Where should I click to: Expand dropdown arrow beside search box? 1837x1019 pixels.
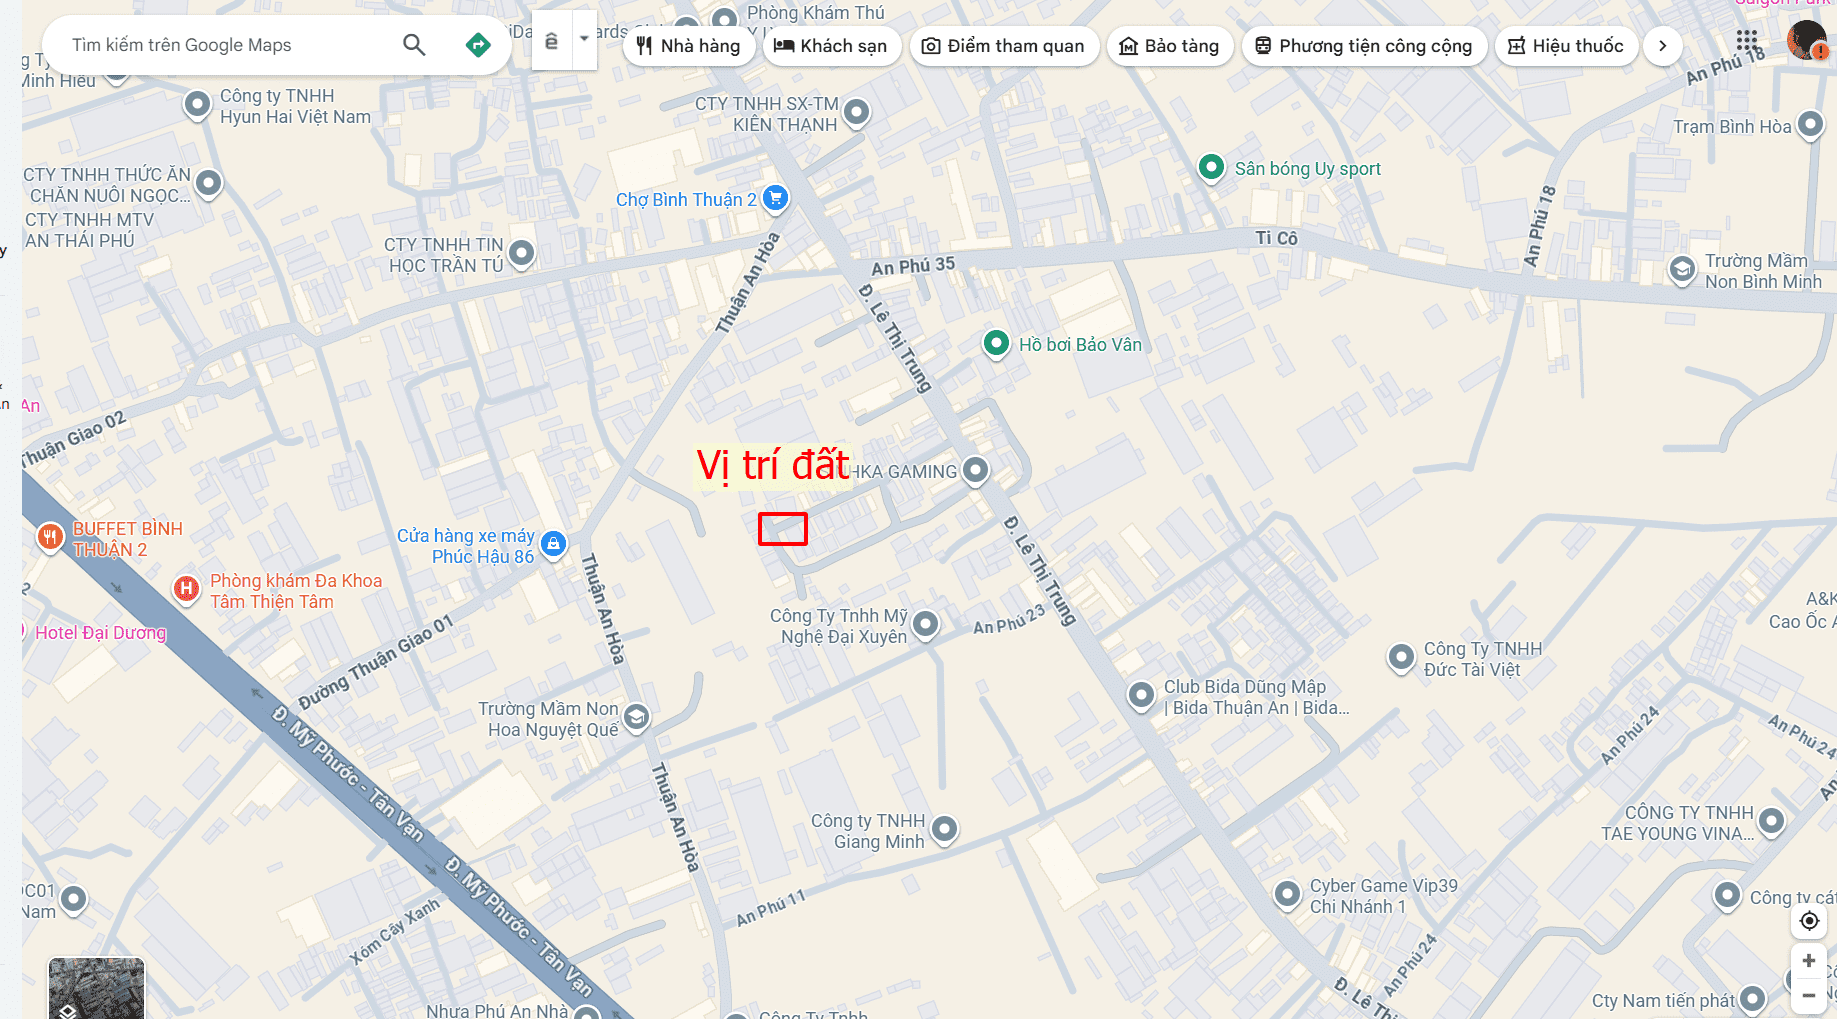(584, 41)
